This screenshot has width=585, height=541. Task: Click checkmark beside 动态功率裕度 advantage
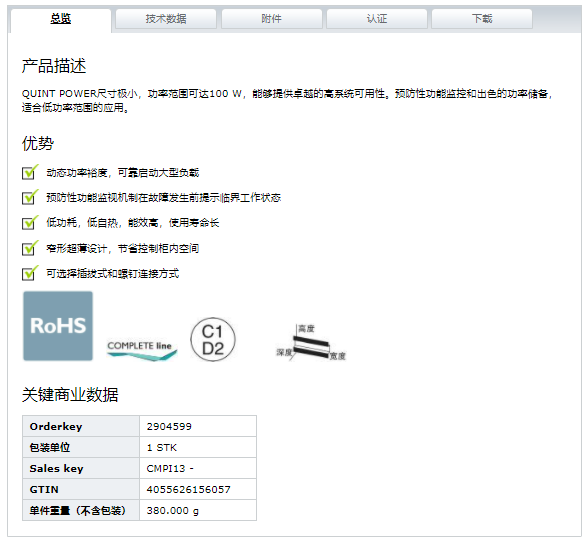(x=30, y=172)
